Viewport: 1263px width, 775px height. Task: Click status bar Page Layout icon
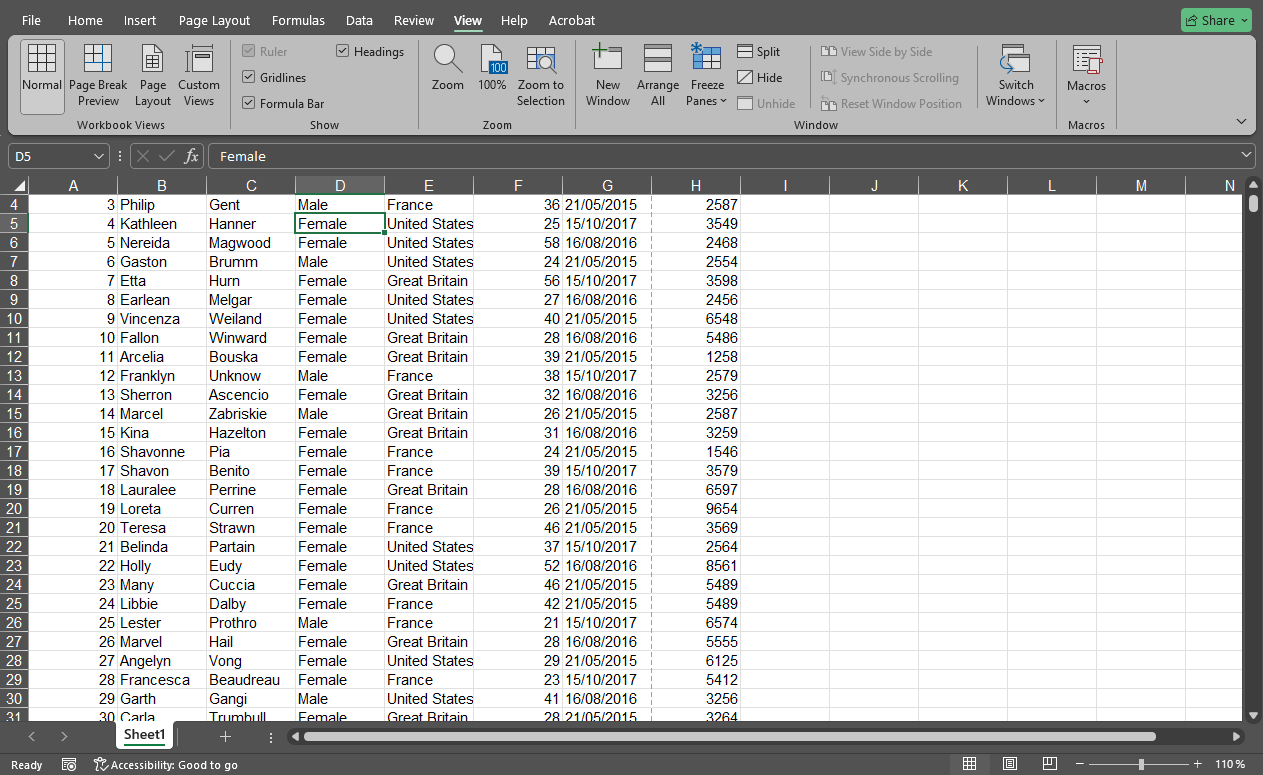(1009, 764)
